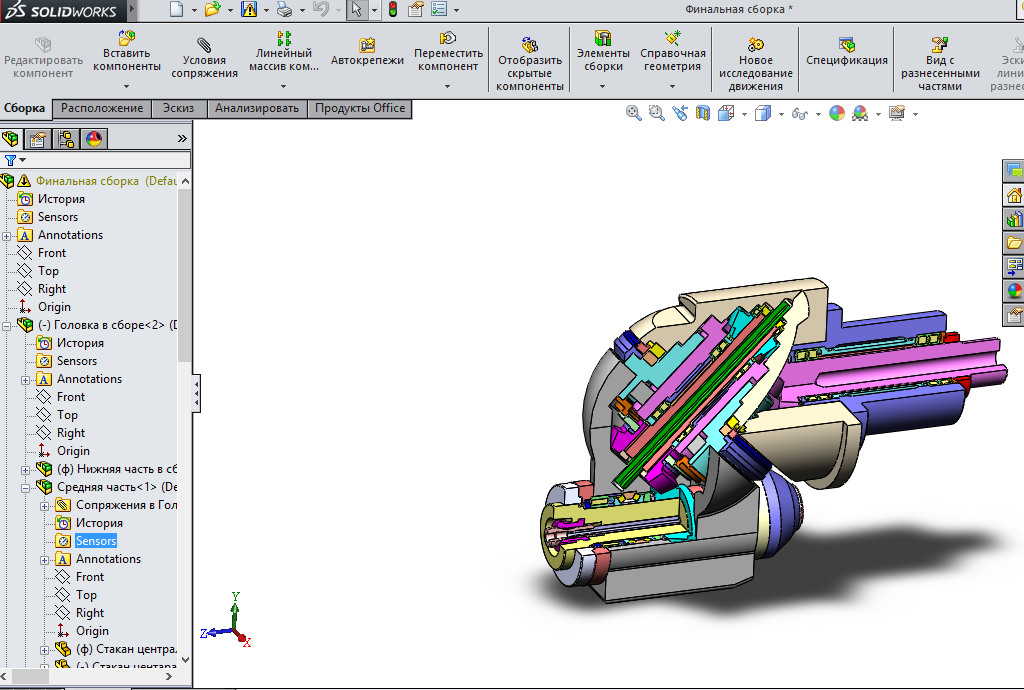Open dropdown arrow under Переместить компонент
Screen dimensions: 1024x690
tap(447, 86)
